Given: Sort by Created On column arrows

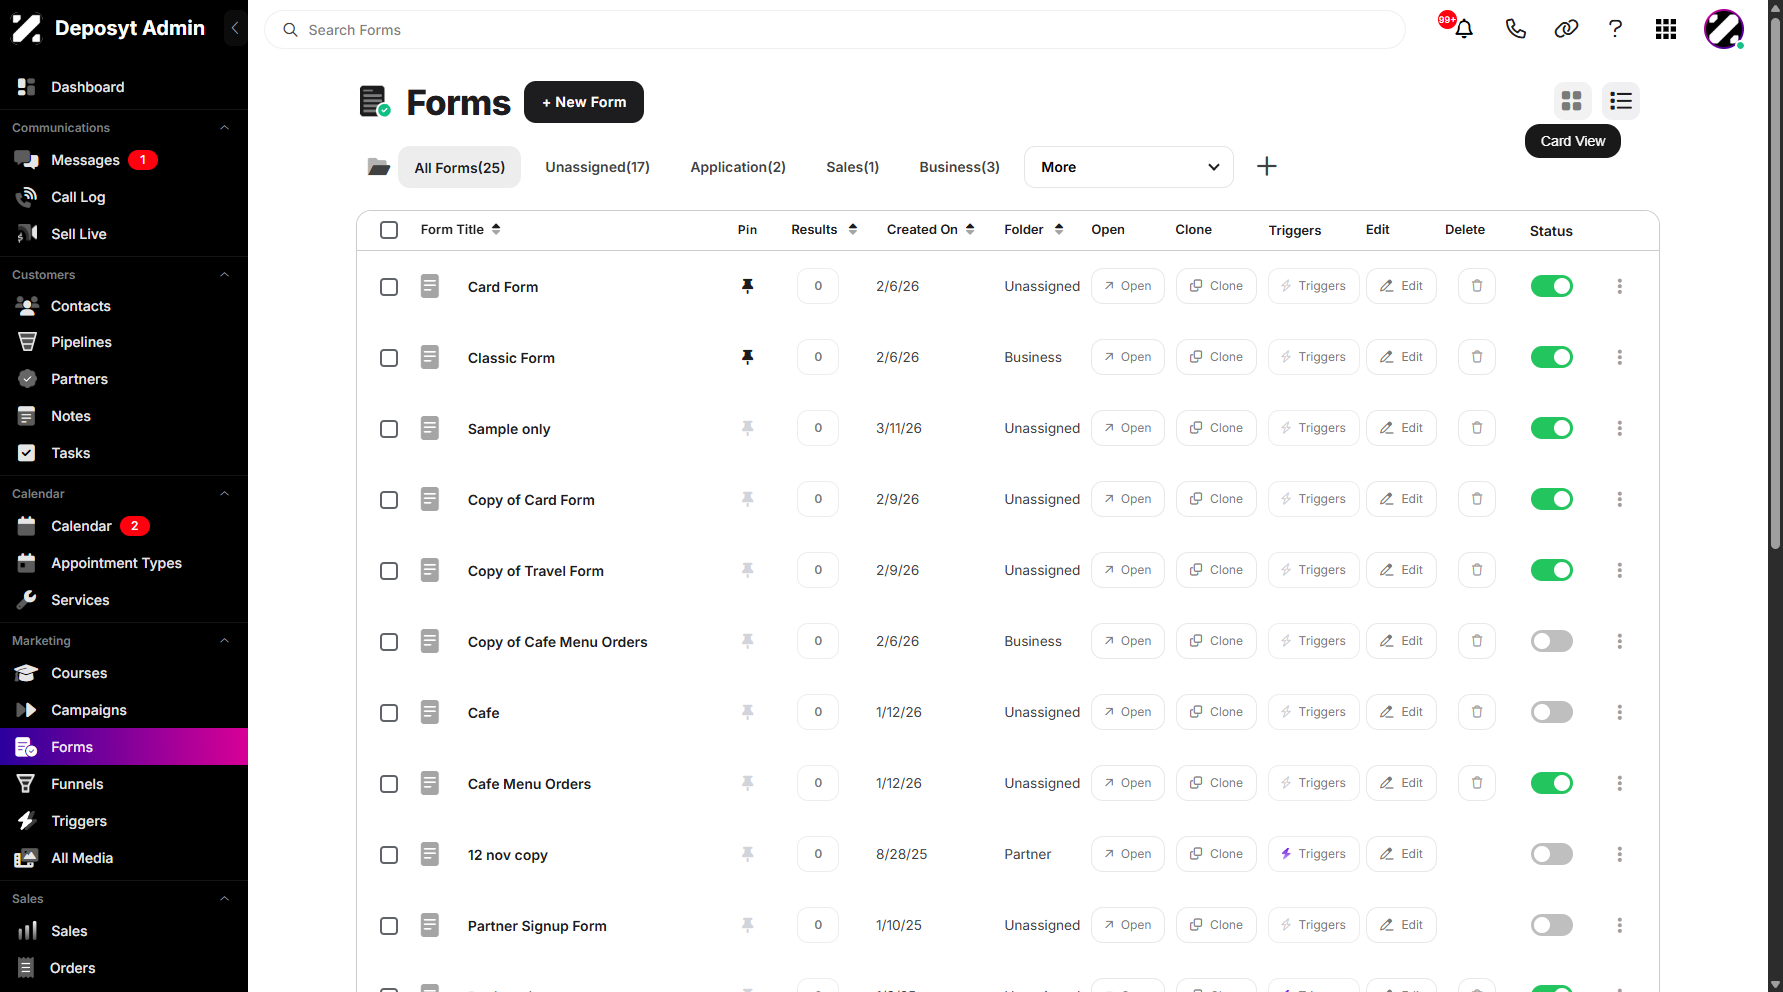Looking at the screenshot, I should click(x=970, y=229).
